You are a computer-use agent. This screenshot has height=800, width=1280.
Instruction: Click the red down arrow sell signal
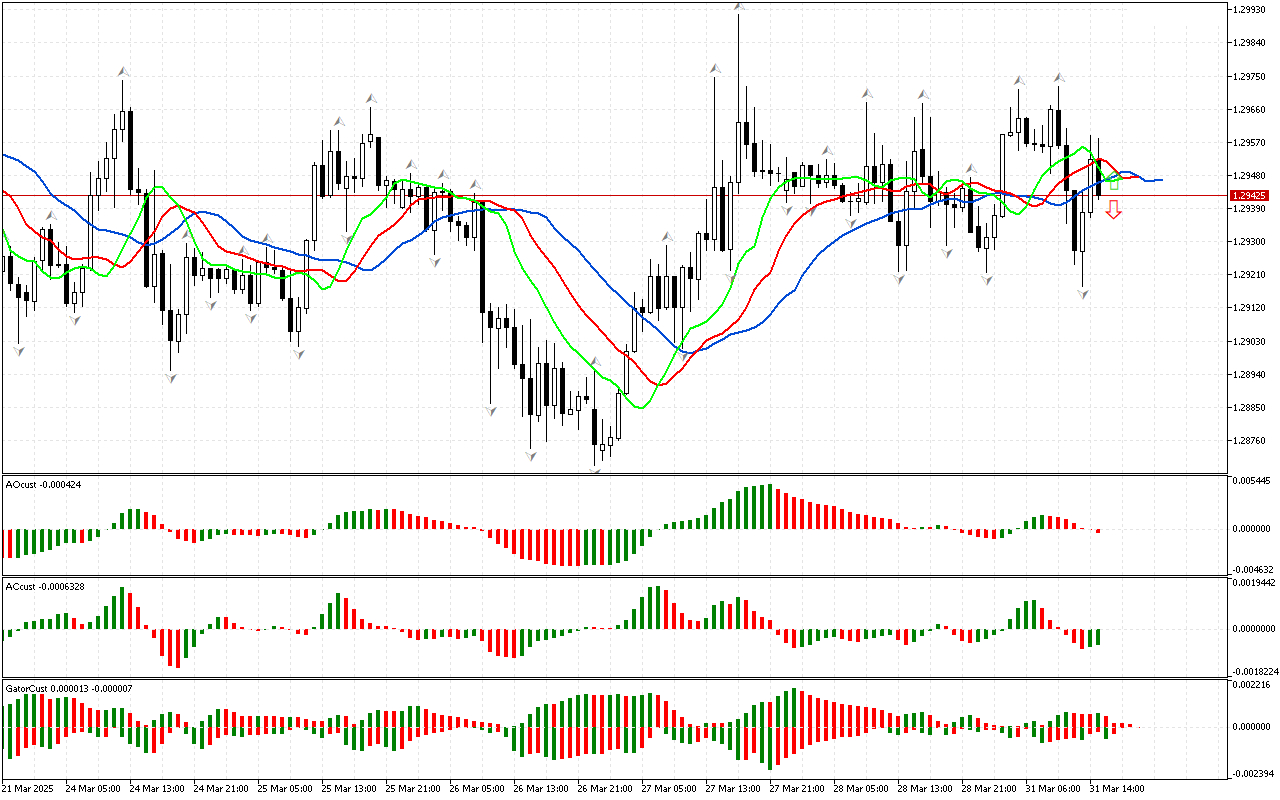[x=1113, y=209]
